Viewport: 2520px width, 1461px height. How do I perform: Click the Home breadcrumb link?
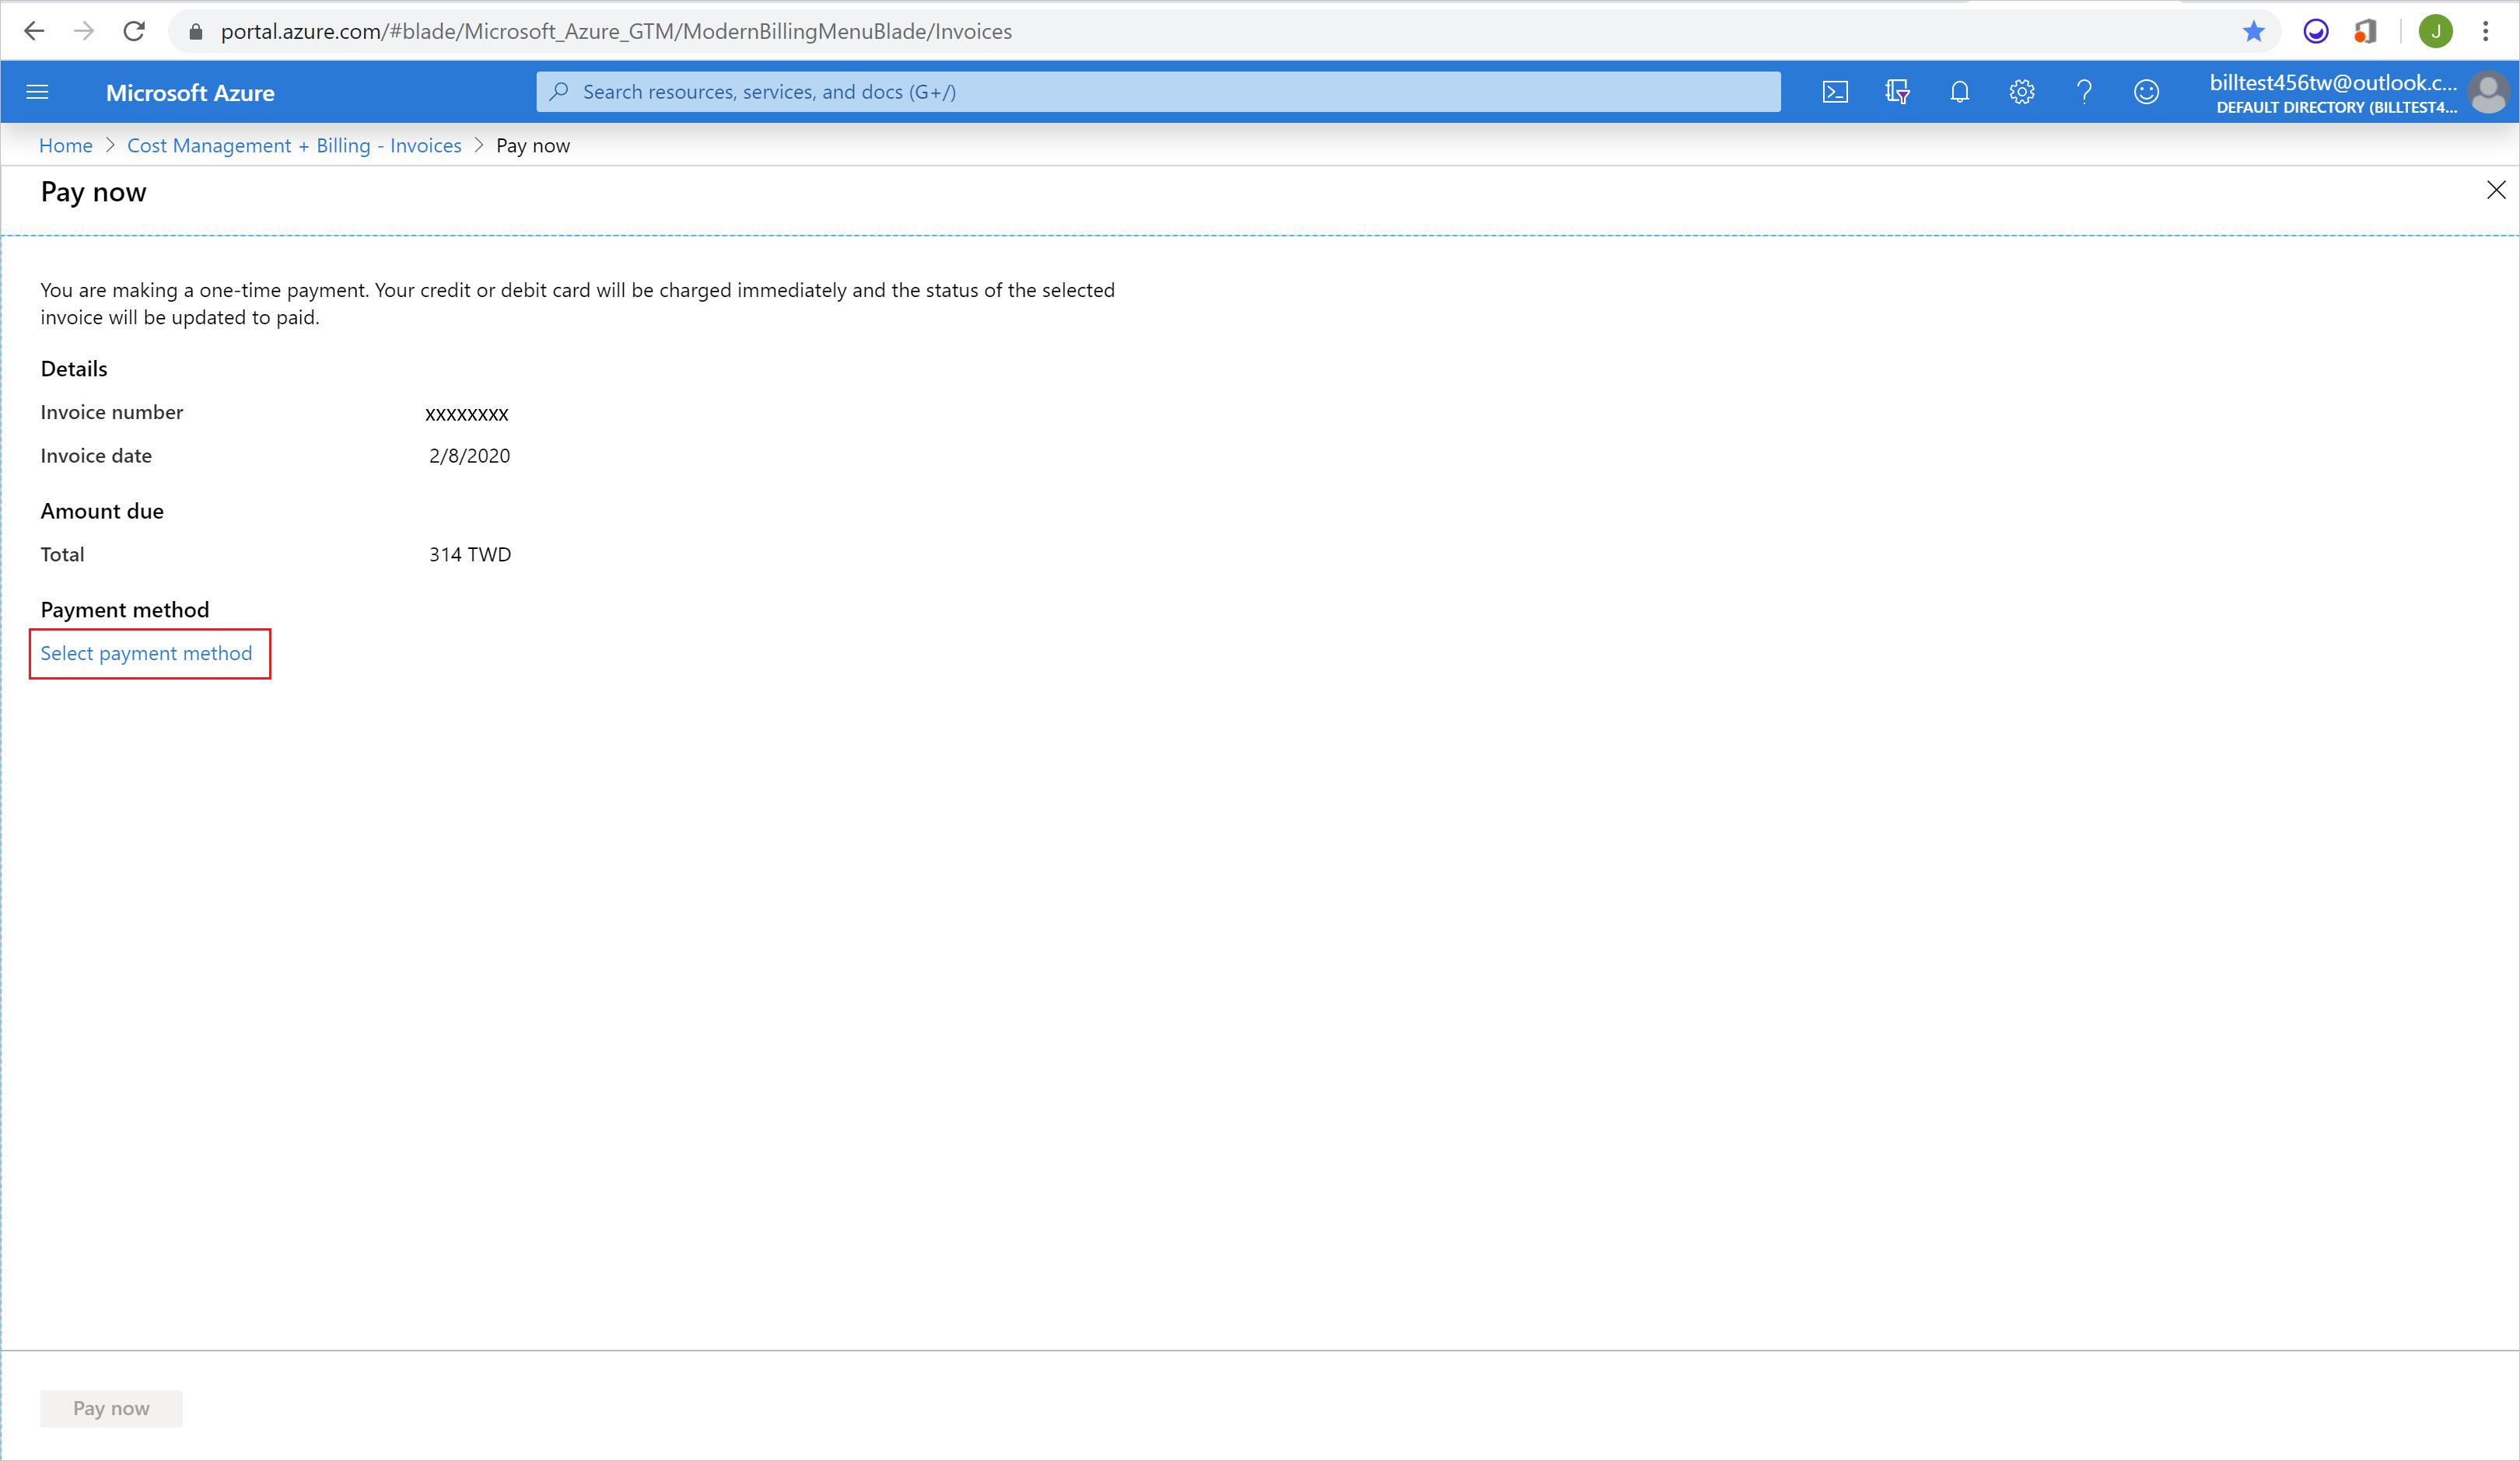click(x=66, y=145)
